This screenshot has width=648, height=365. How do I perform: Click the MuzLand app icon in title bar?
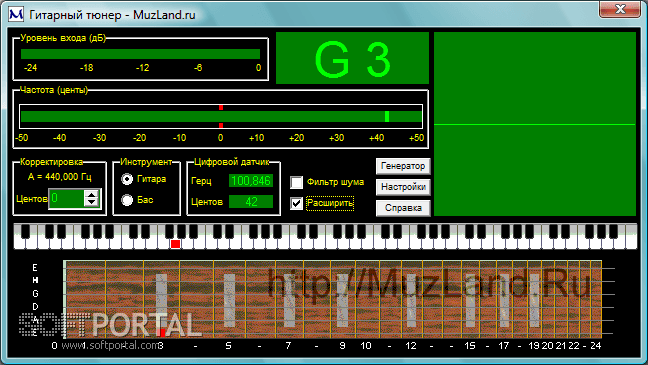click(x=16, y=14)
